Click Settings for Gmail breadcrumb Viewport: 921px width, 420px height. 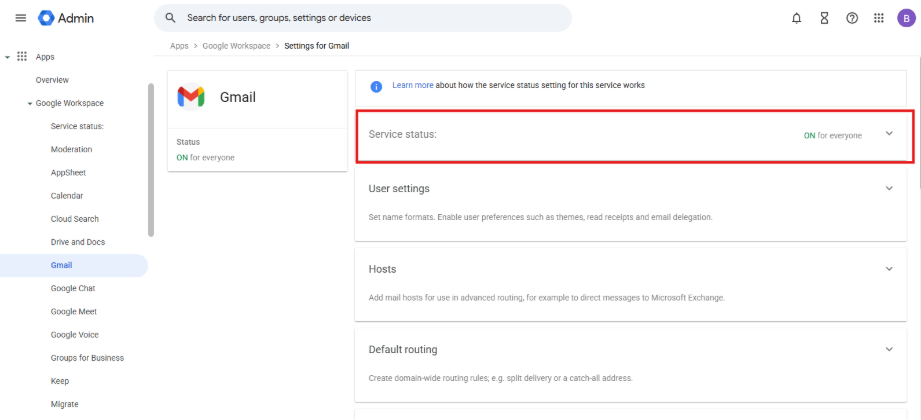coord(317,46)
